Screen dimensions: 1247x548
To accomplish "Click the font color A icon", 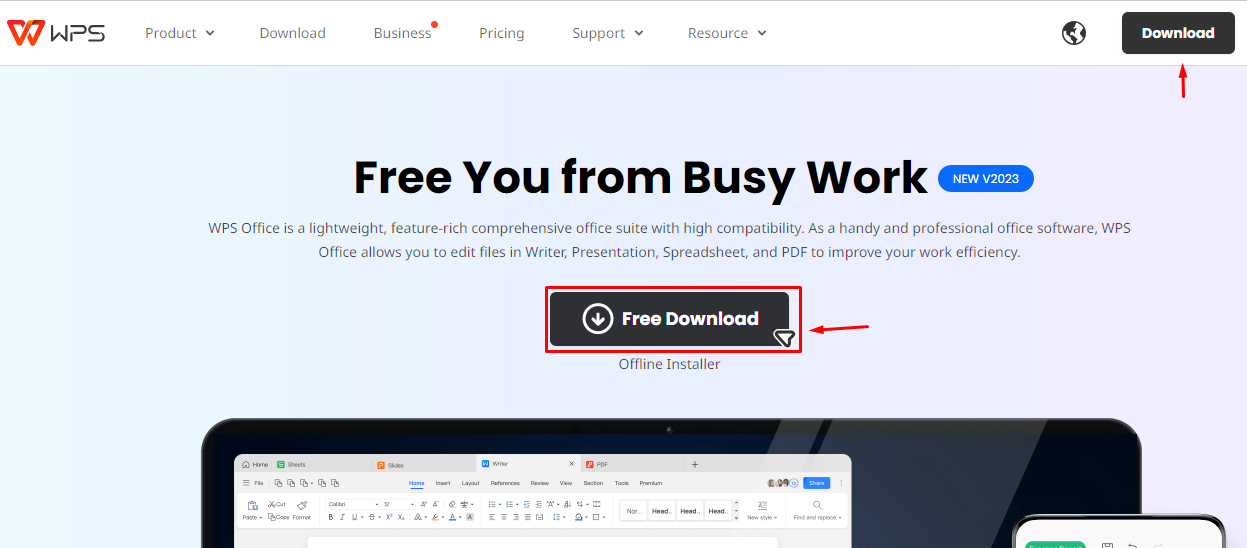I will [x=452, y=517].
